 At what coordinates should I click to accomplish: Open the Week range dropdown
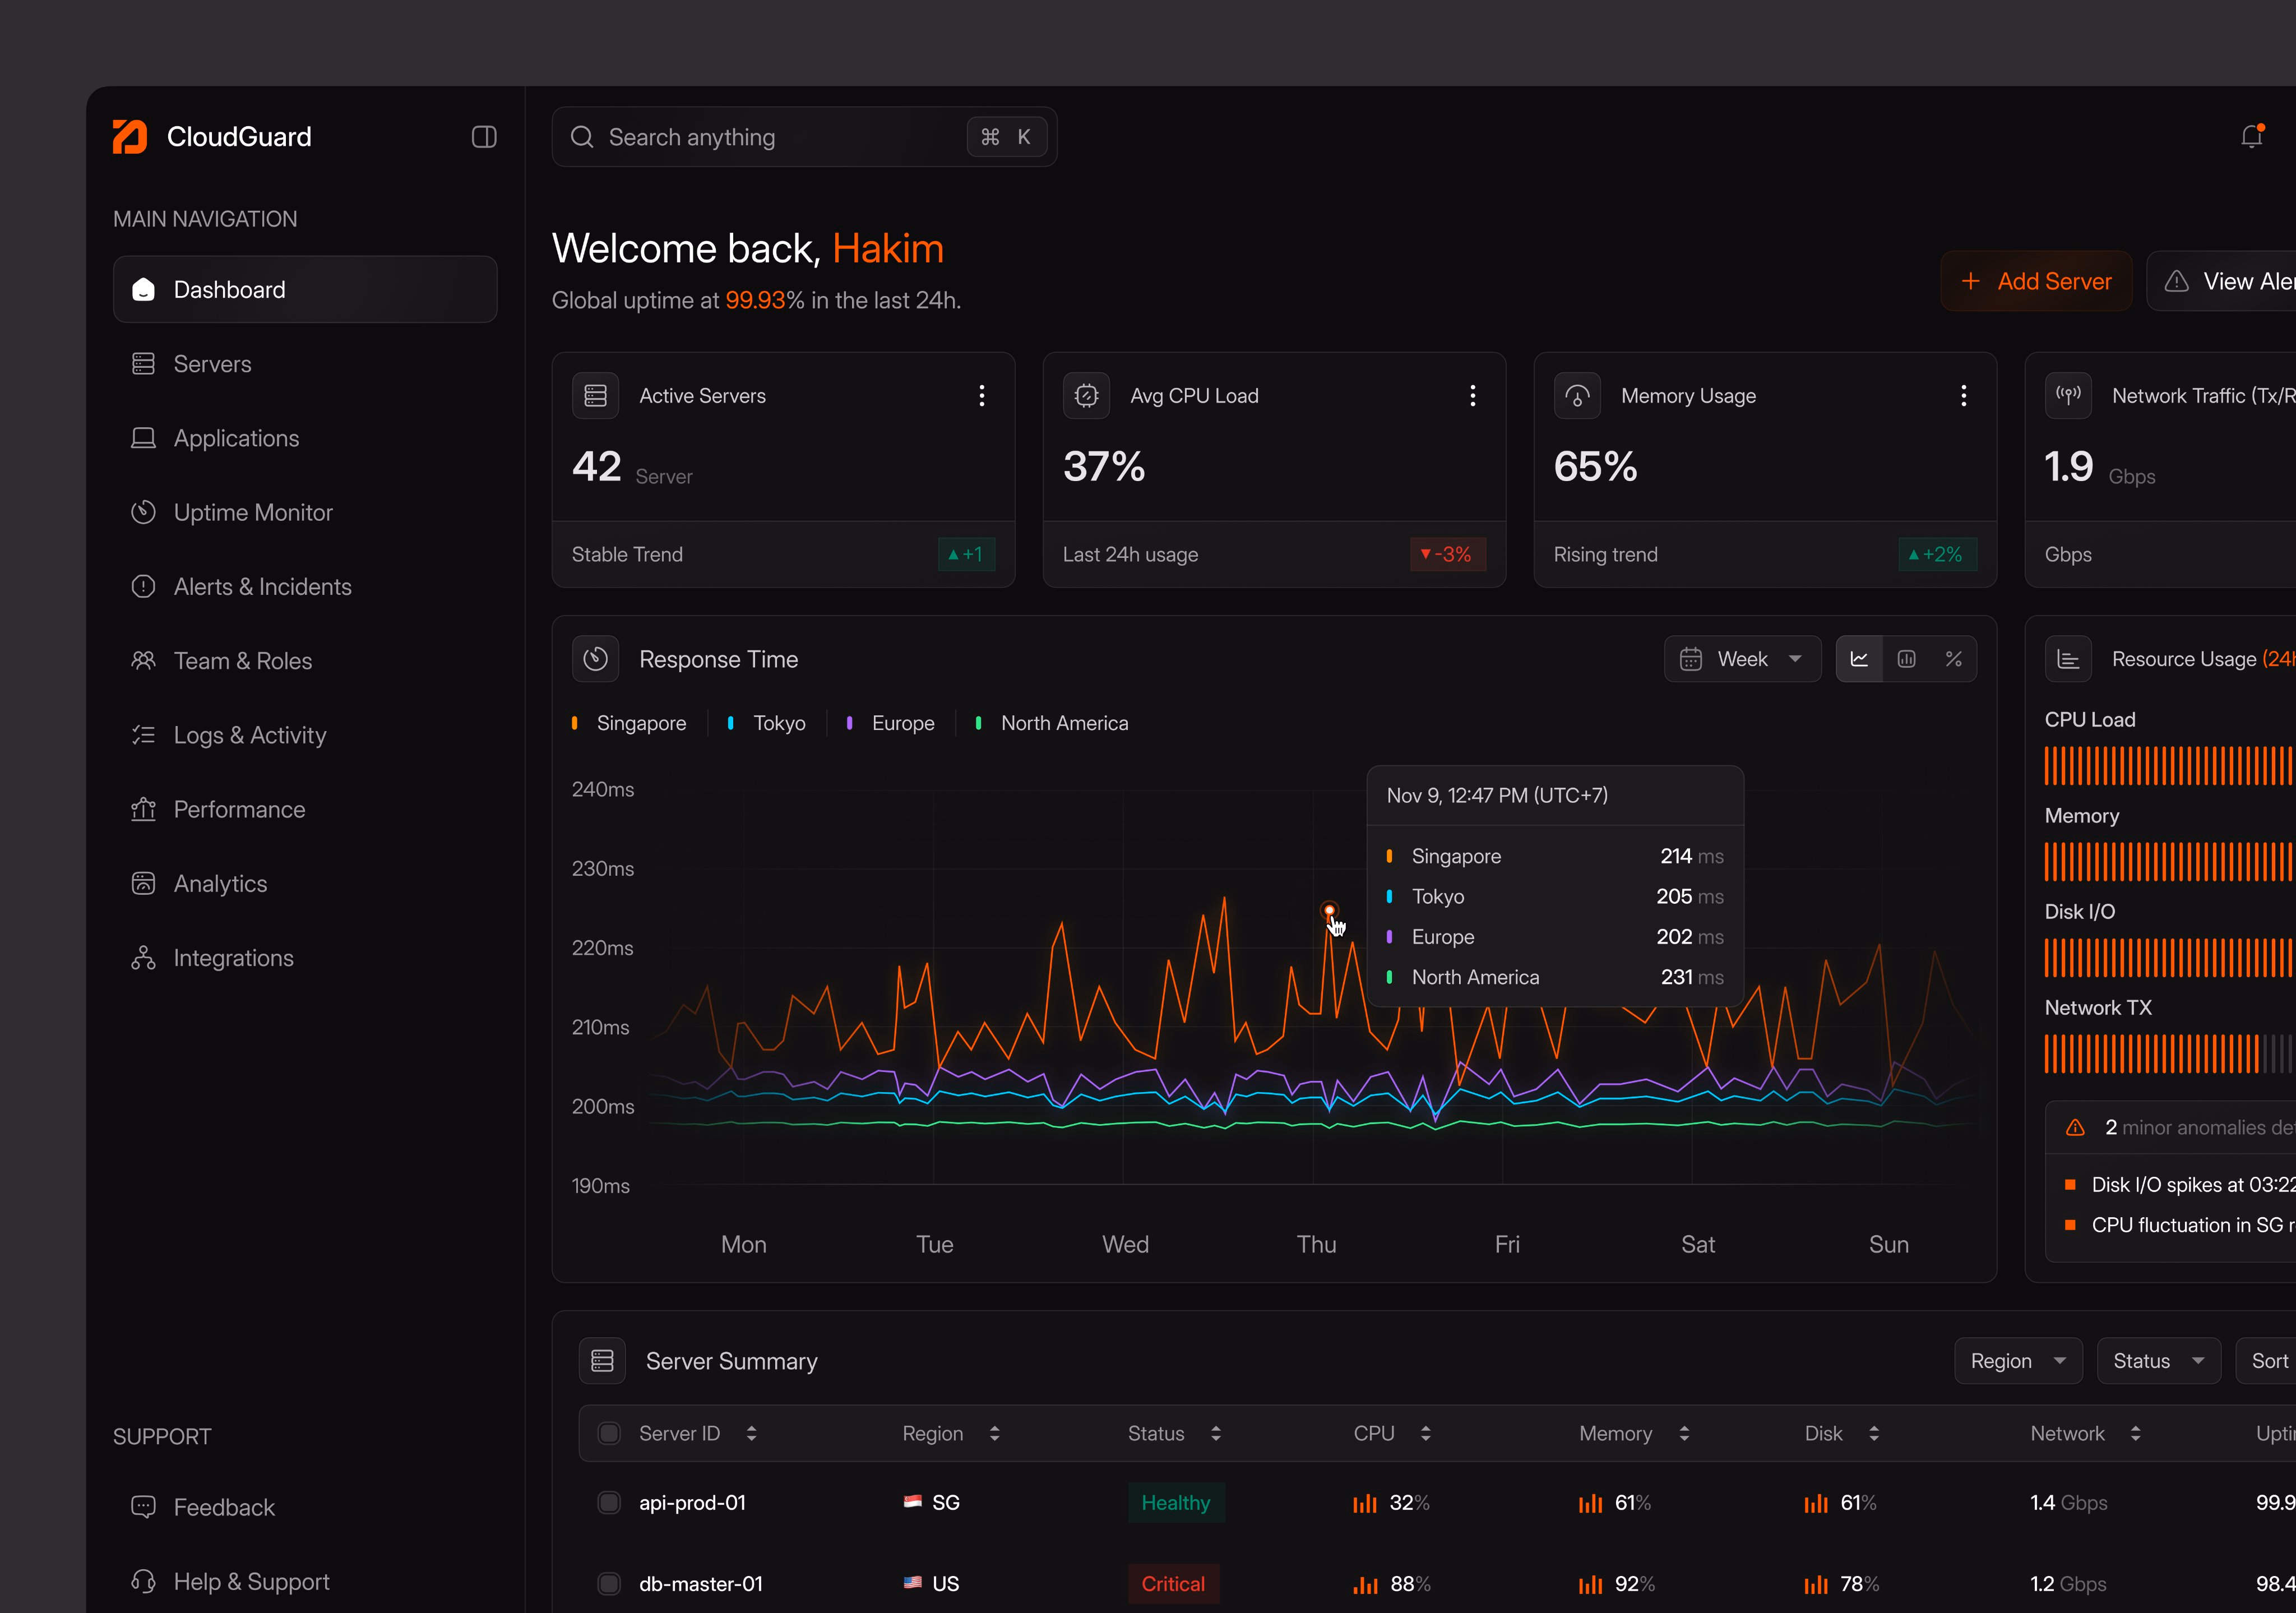(x=1742, y=659)
